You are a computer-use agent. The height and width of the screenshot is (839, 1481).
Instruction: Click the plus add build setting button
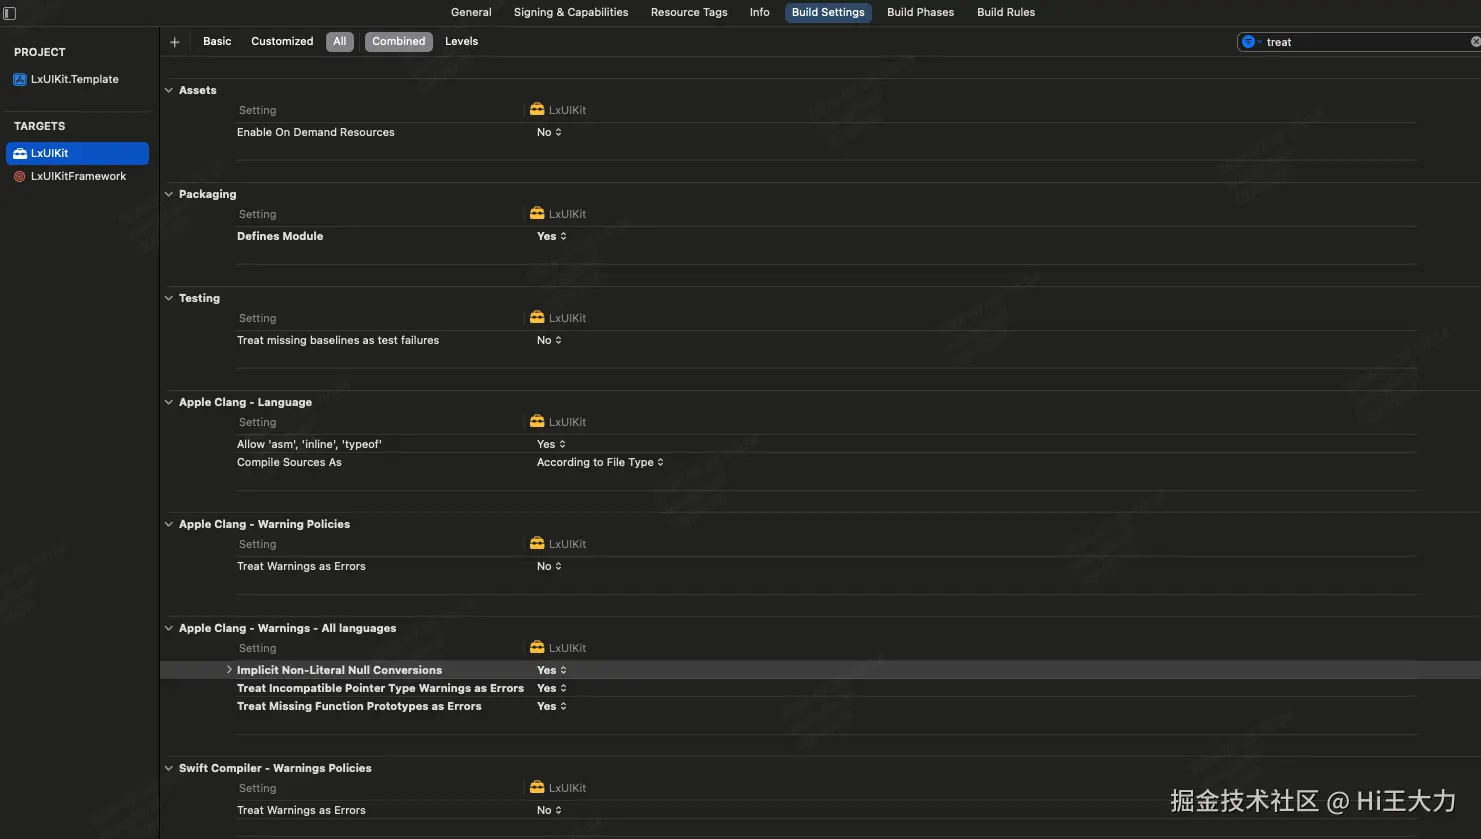click(x=175, y=42)
